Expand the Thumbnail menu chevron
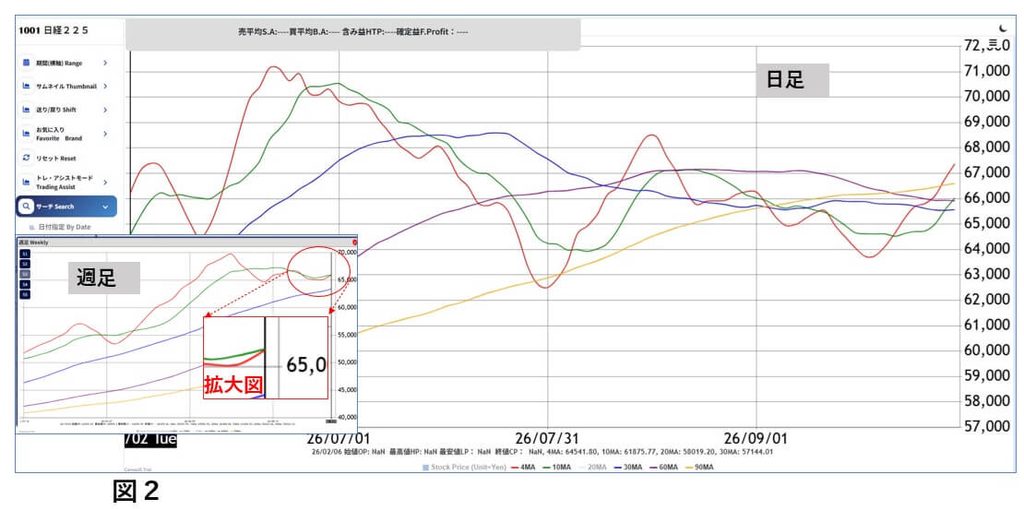 tap(105, 86)
